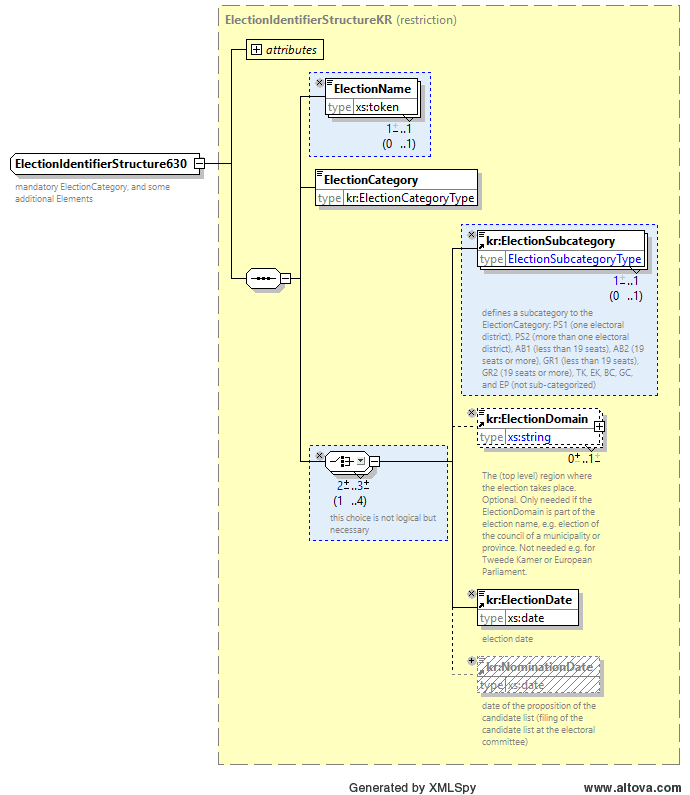Click the restriction marker beside kr:ElectionSubcategory

pyautogui.click(x=471, y=234)
